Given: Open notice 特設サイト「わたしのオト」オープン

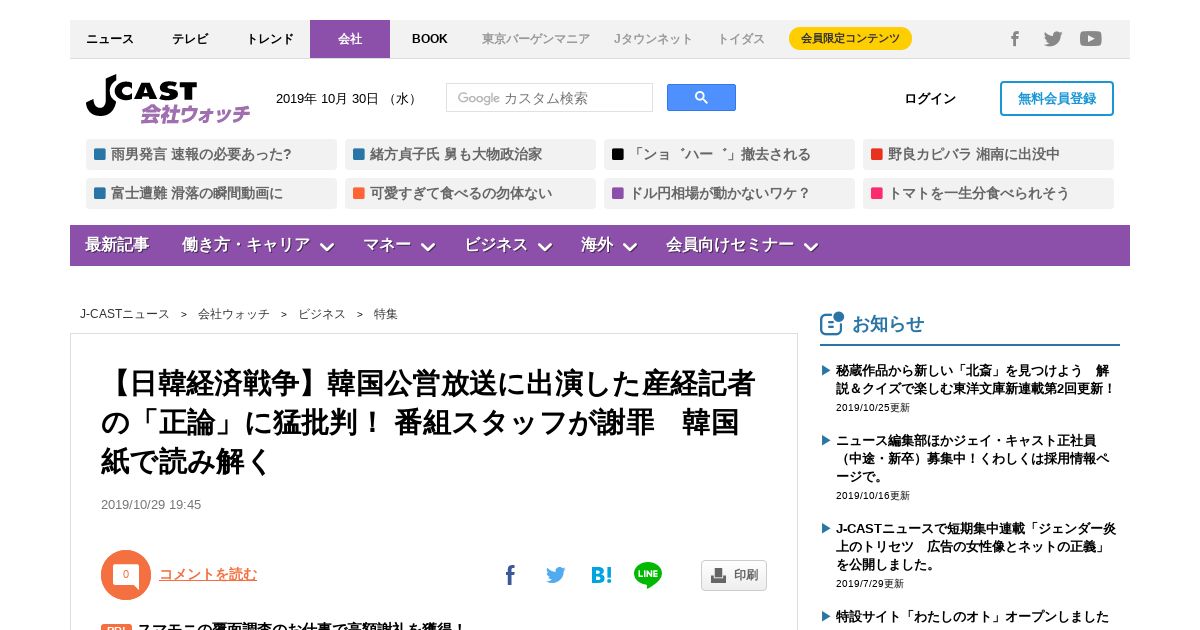Looking at the screenshot, I should [x=972, y=617].
